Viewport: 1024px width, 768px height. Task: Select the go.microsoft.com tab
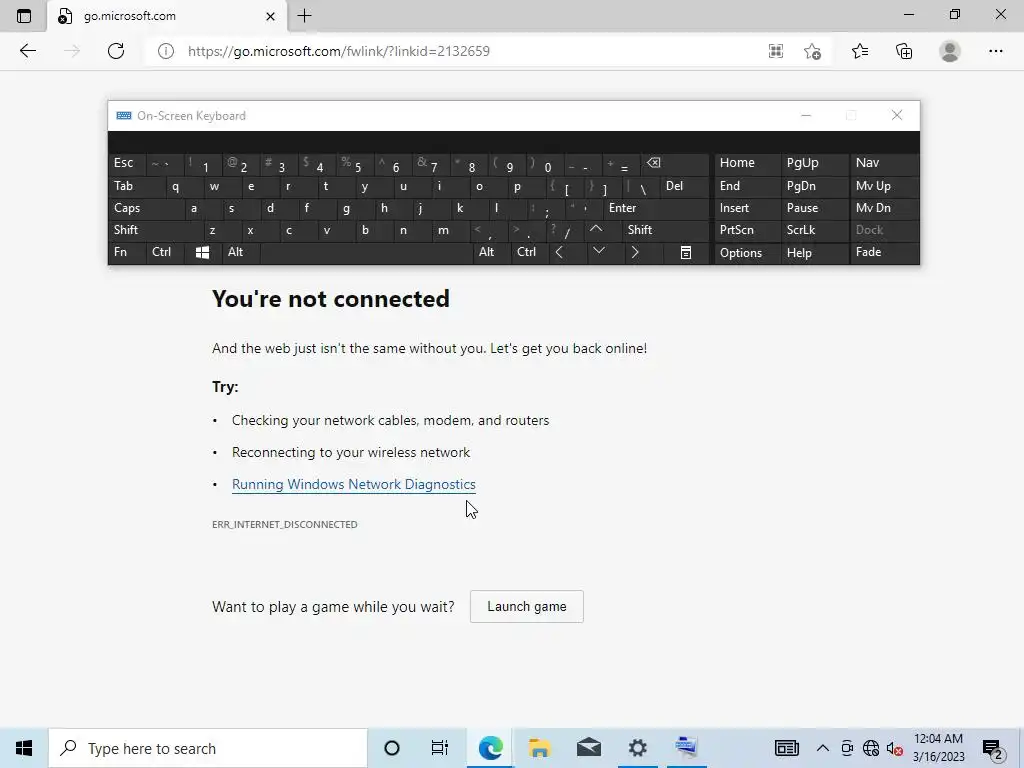167,16
